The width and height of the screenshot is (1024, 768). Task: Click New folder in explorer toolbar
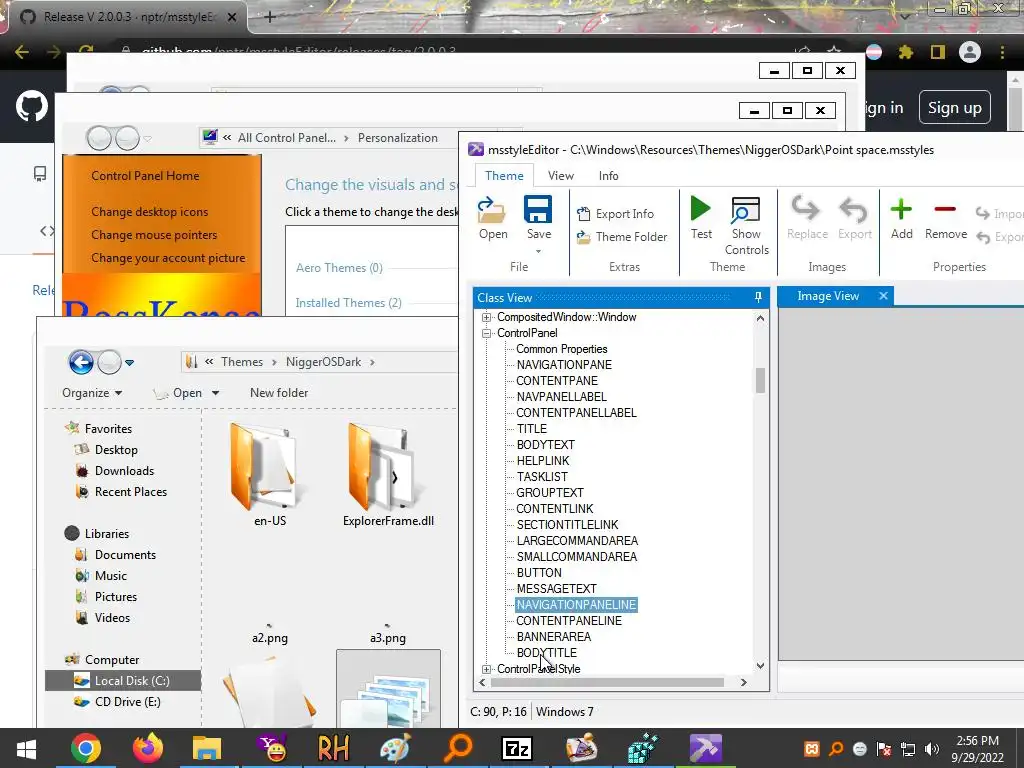(279, 392)
